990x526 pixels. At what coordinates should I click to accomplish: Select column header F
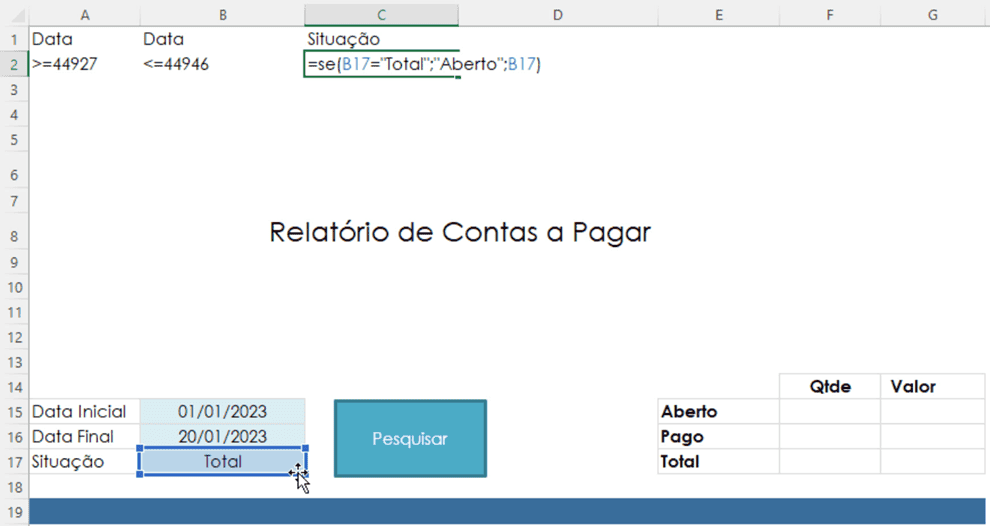point(829,14)
